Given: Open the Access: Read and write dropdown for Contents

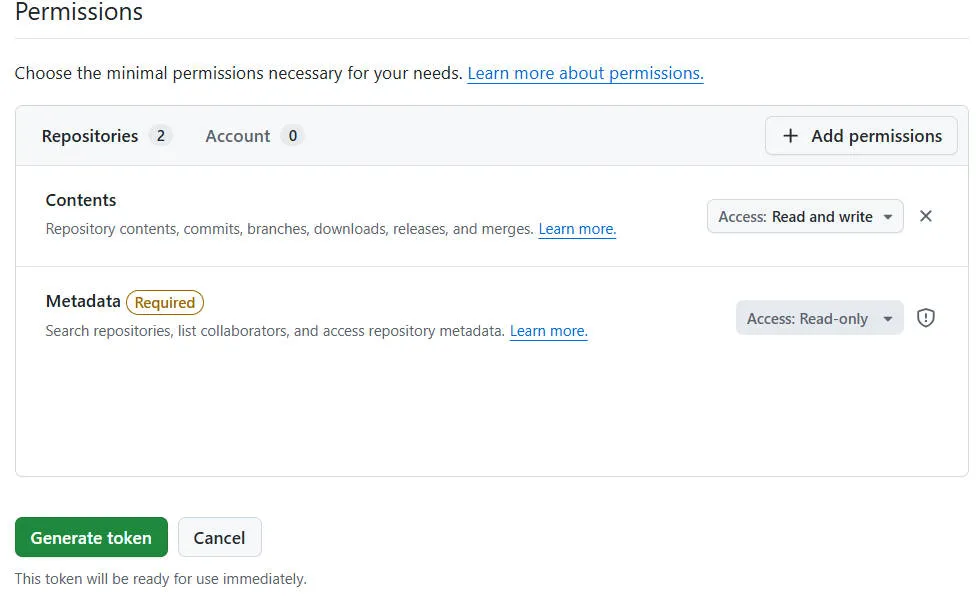Looking at the screenshot, I should click(x=805, y=216).
